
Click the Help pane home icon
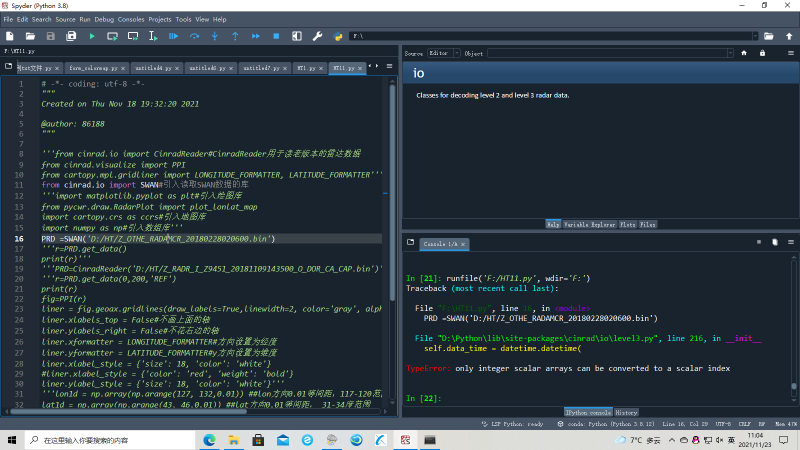coord(742,53)
